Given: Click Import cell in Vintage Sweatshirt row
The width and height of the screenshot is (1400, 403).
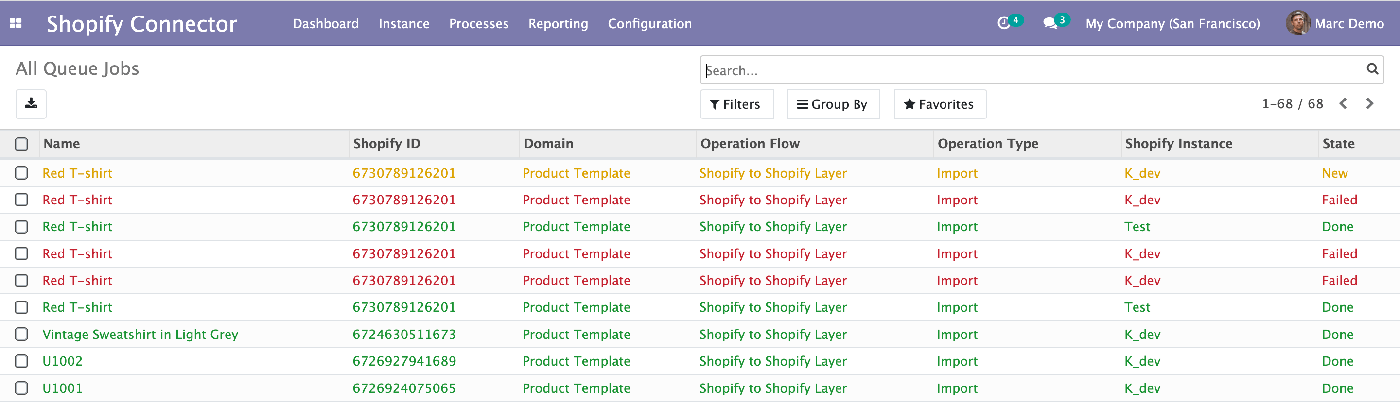Looking at the screenshot, I should (x=957, y=335).
